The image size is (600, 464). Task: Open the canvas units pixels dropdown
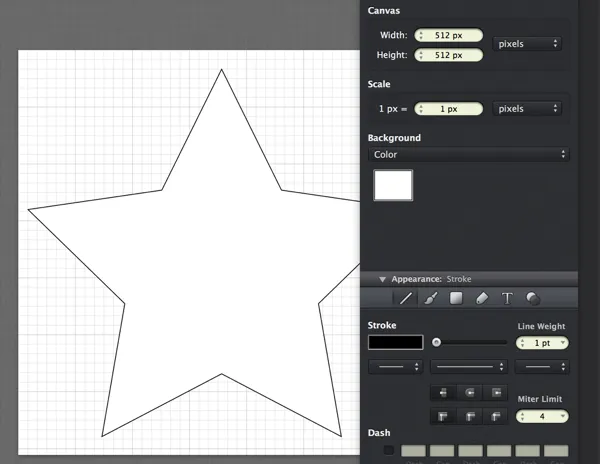527,44
